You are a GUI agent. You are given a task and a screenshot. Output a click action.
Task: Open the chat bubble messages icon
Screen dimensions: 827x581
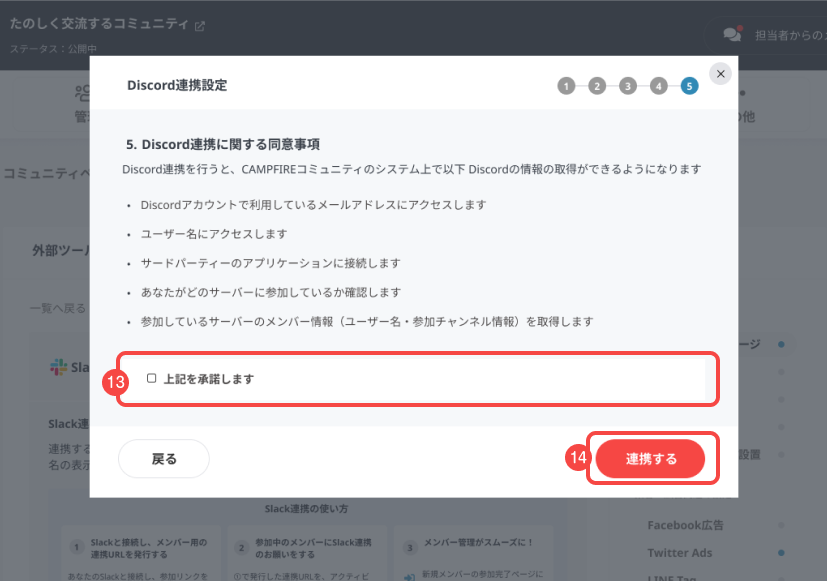(x=732, y=34)
